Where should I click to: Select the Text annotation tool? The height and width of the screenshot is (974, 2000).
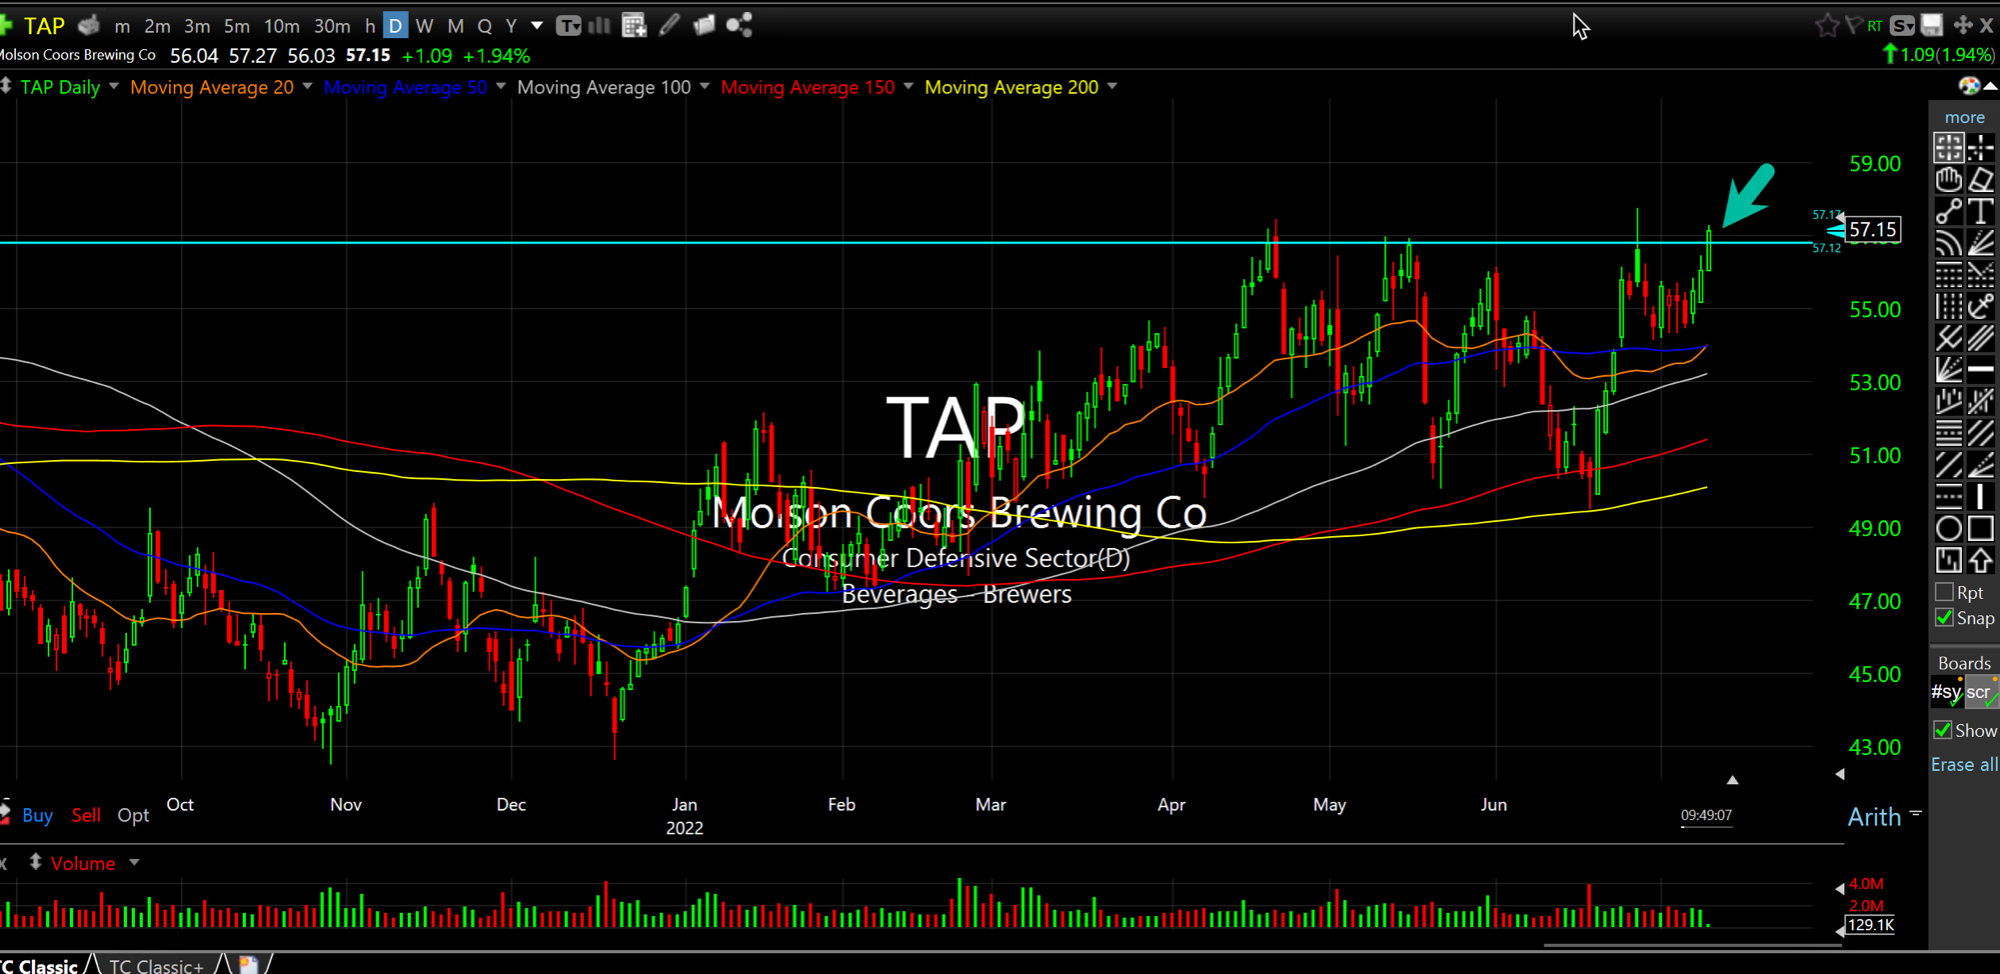click(x=1981, y=212)
